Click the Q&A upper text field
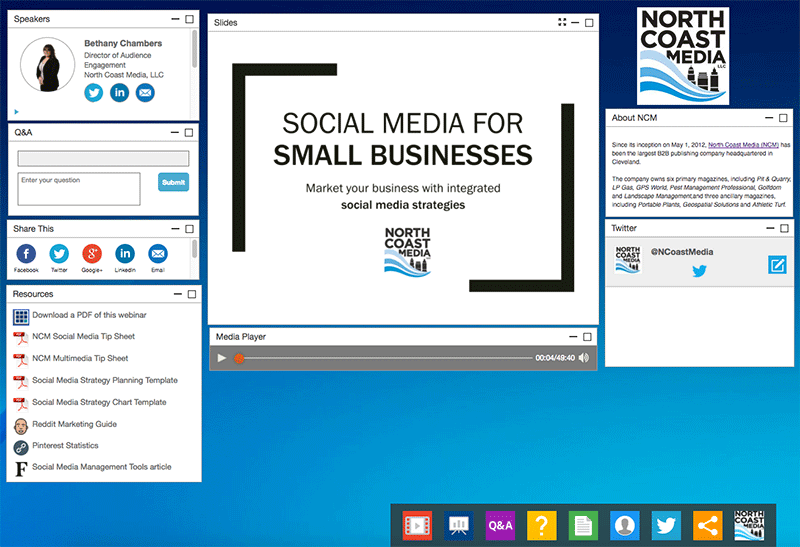 pyautogui.click(x=103, y=158)
